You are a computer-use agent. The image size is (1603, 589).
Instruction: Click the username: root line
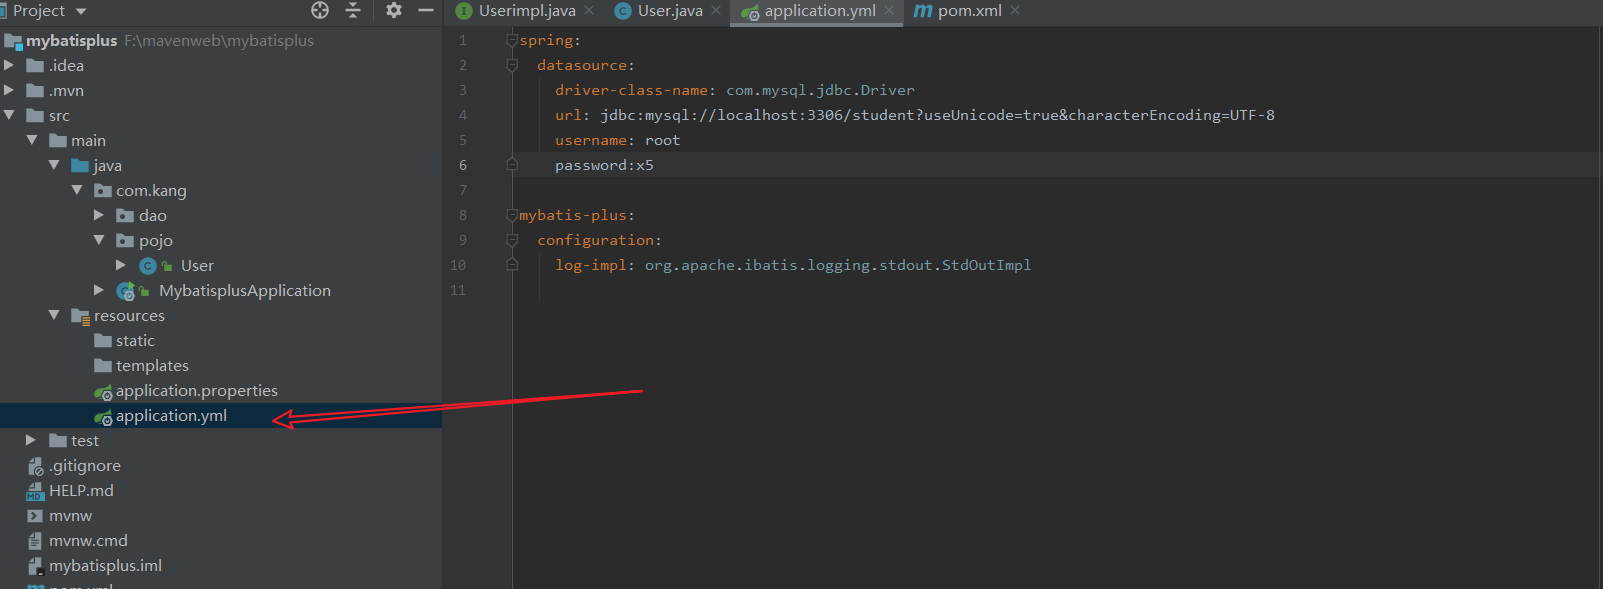617,140
